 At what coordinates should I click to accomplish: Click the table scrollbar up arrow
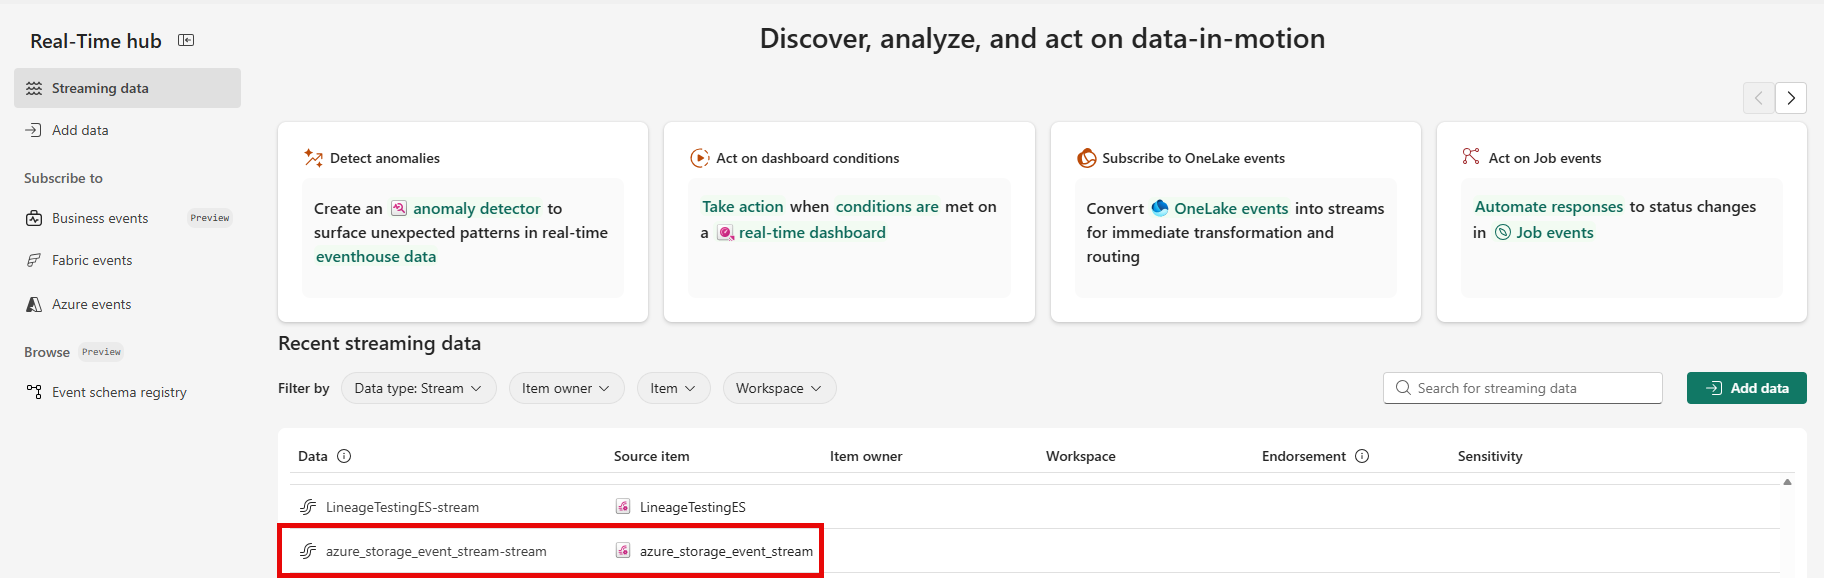pyautogui.click(x=1787, y=482)
